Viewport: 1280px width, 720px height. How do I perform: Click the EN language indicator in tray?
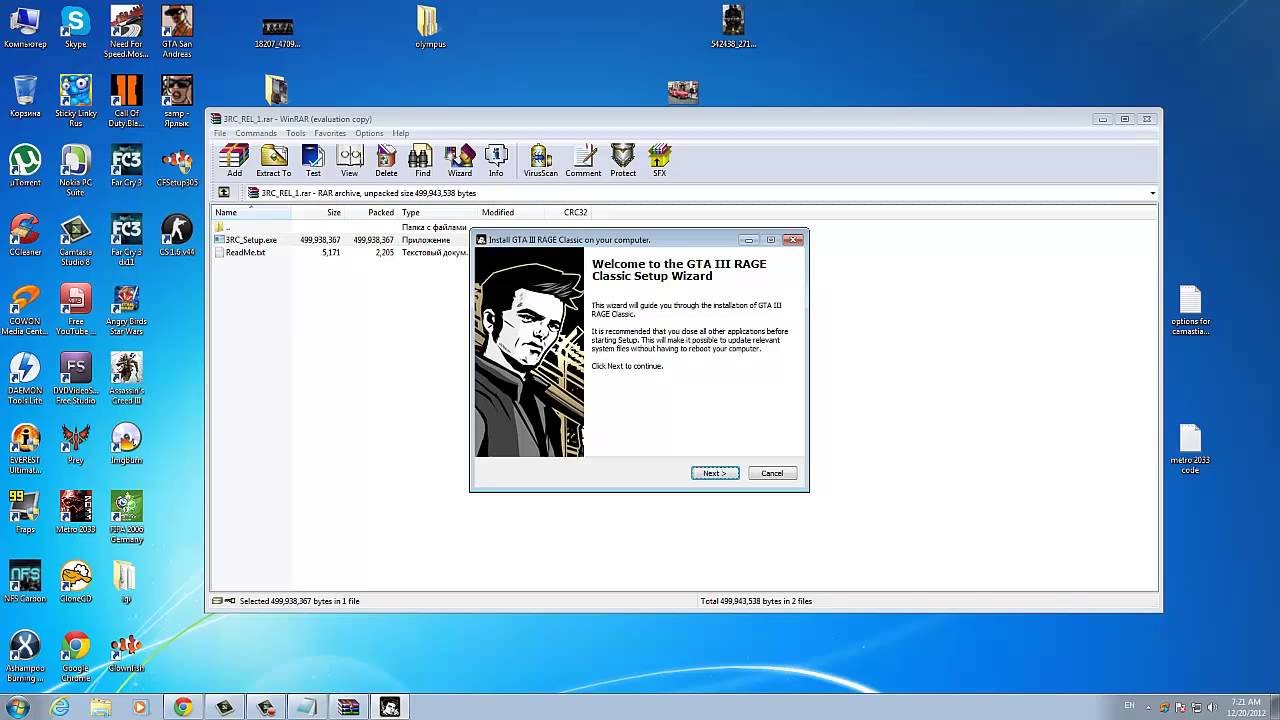click(1129, 706)
